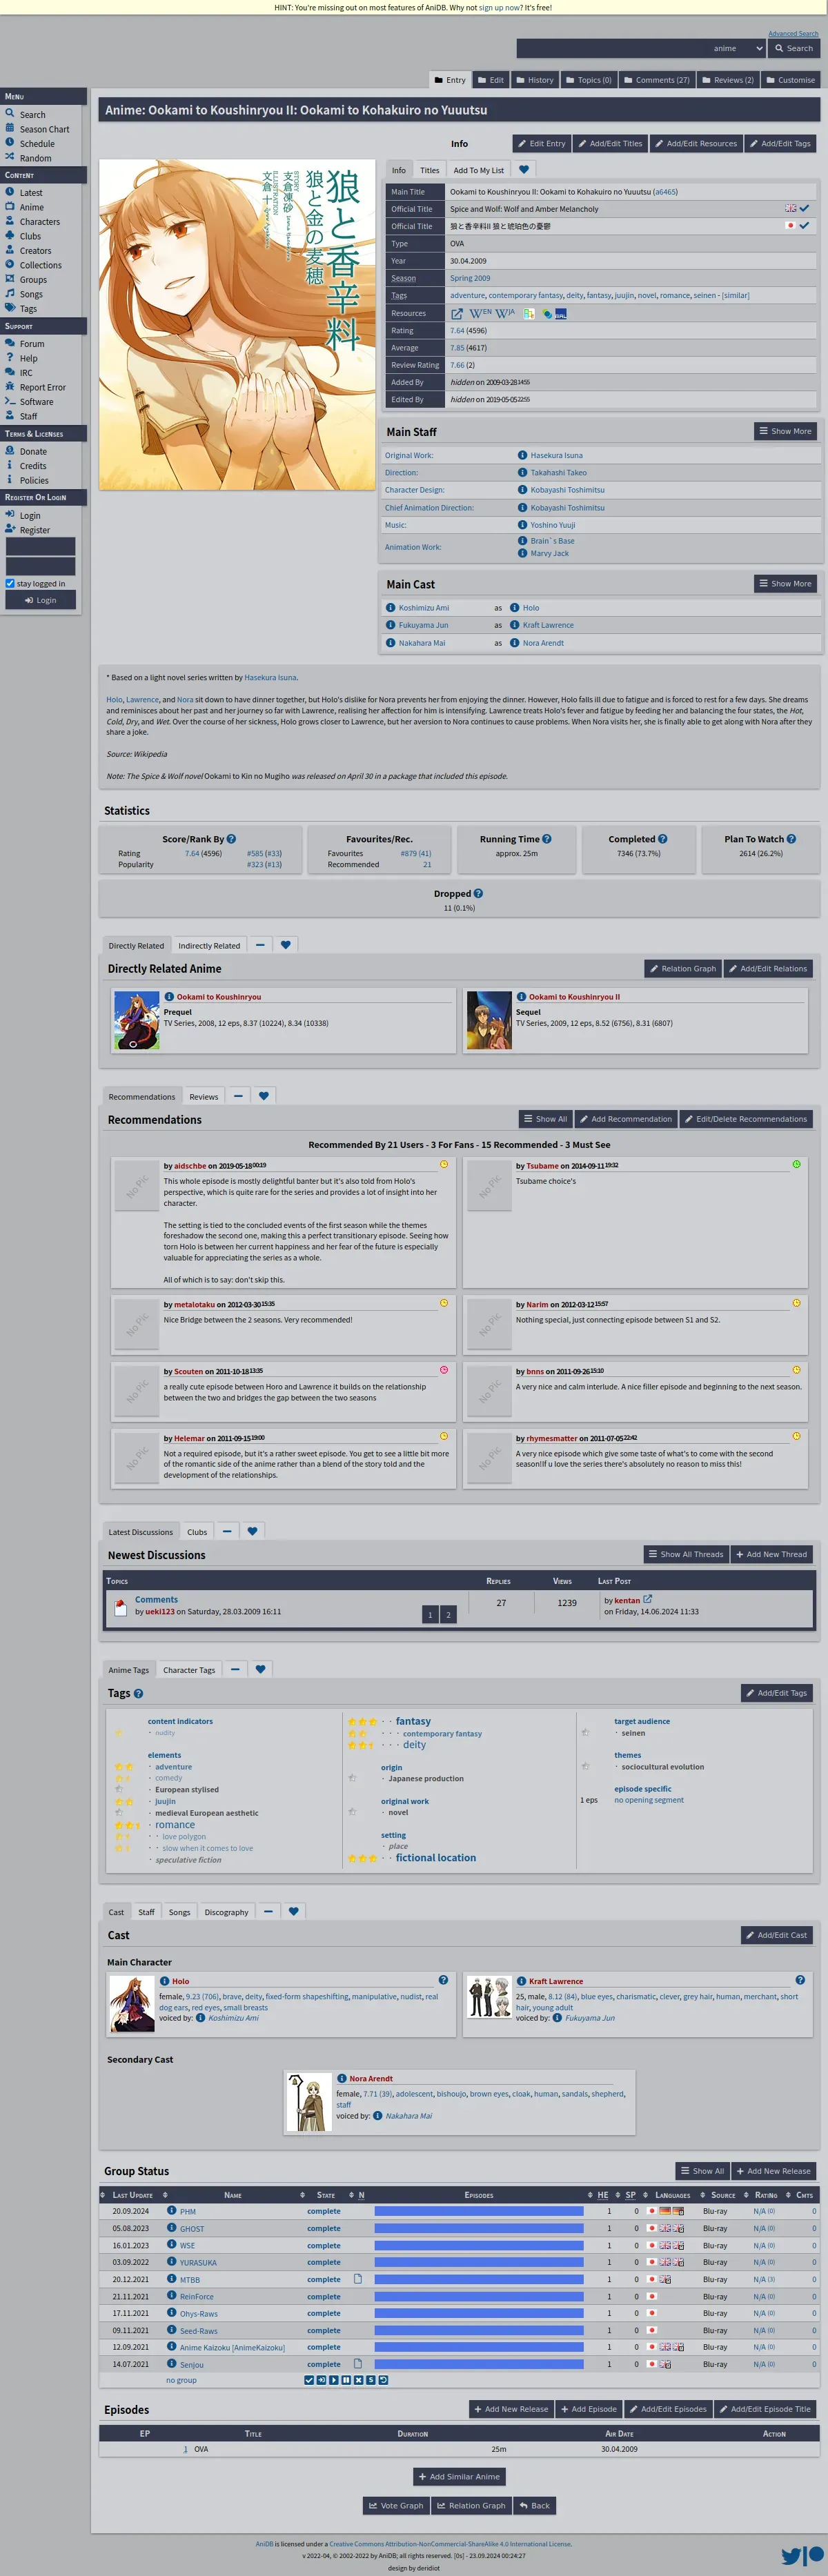Open the note icon in MTBB row
Viewport: 828px width, 2576px height.
pyautogui.click(x=358, y=2278)
